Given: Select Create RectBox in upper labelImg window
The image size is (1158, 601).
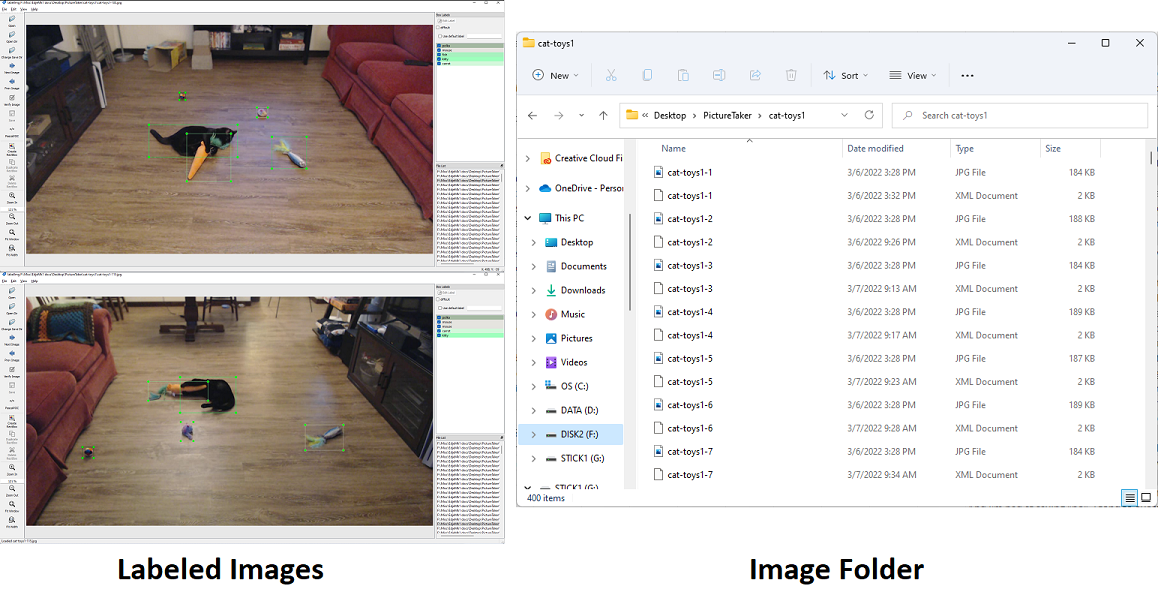Looking at the screenshot, I should click(12, 148).
